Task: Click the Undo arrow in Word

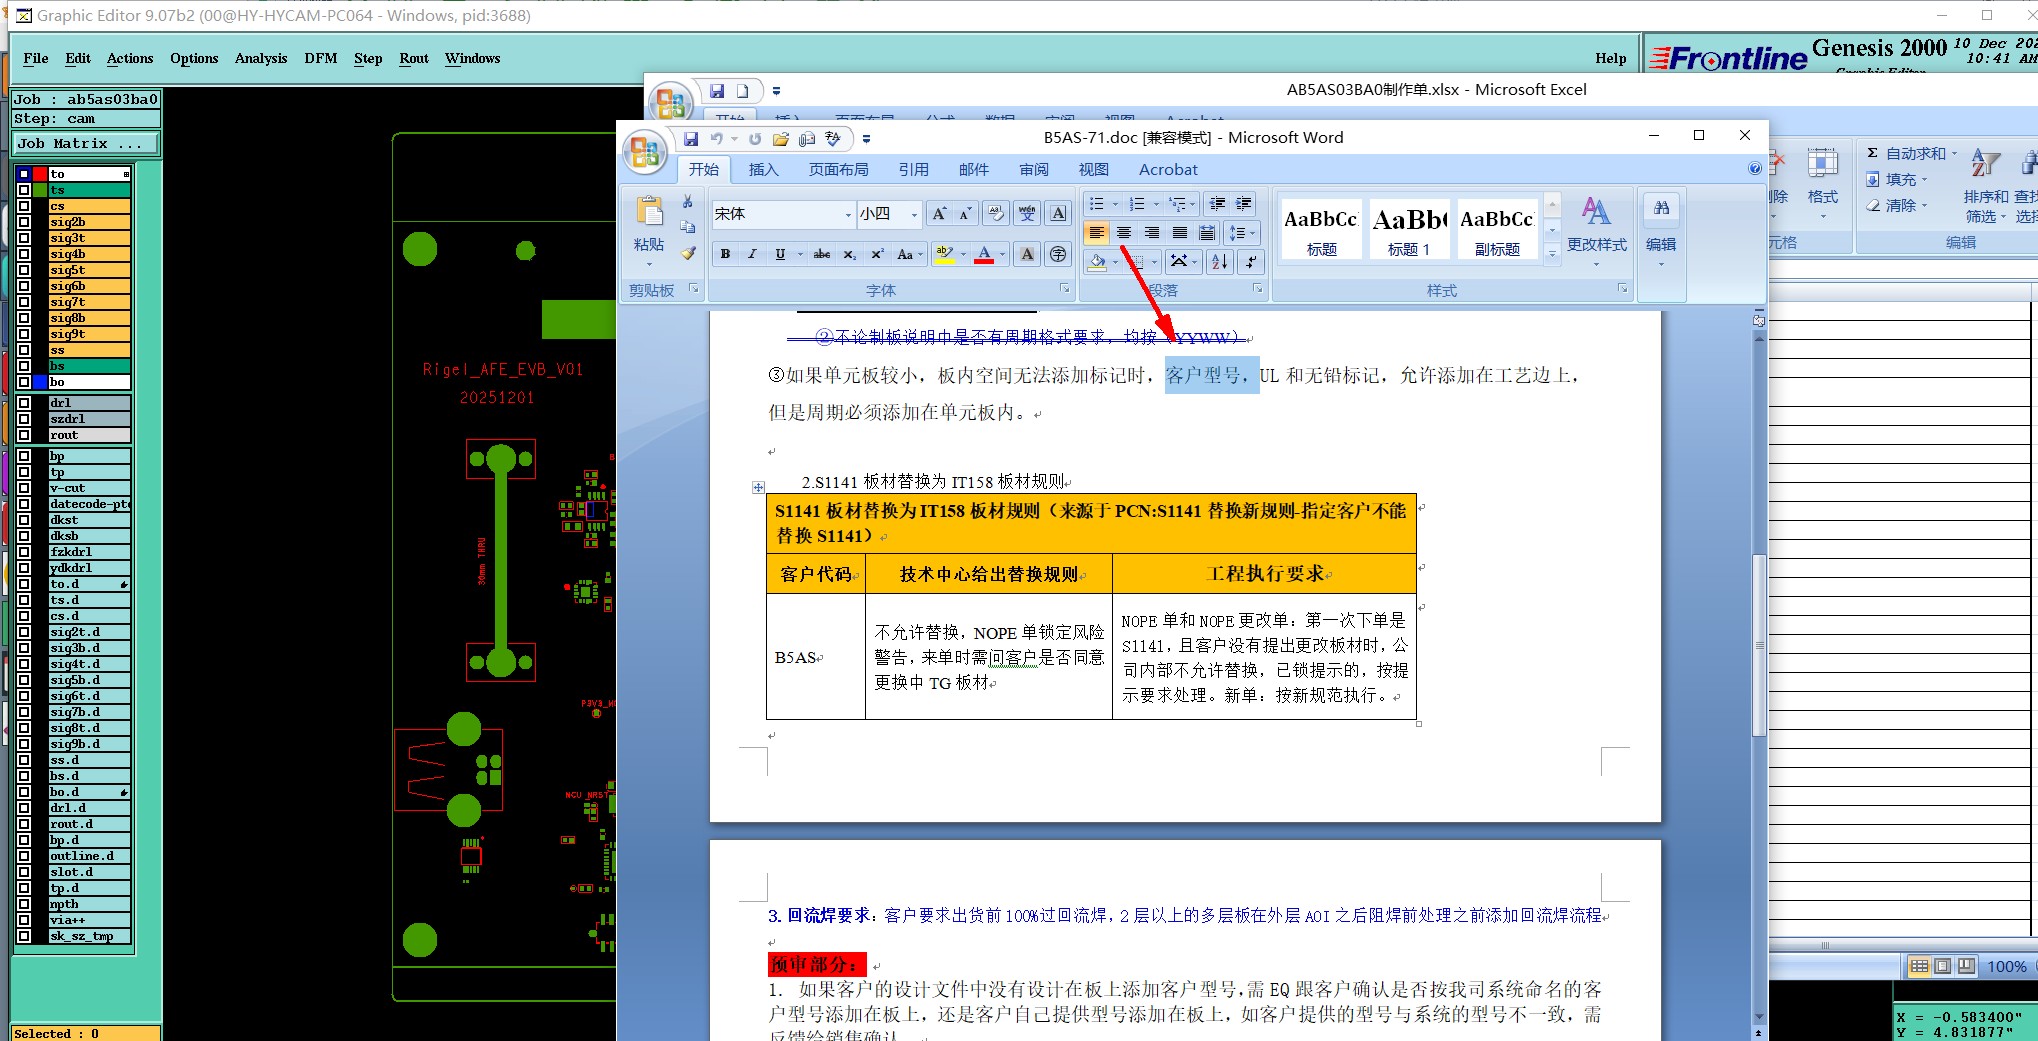Action: tap(716, 138)
